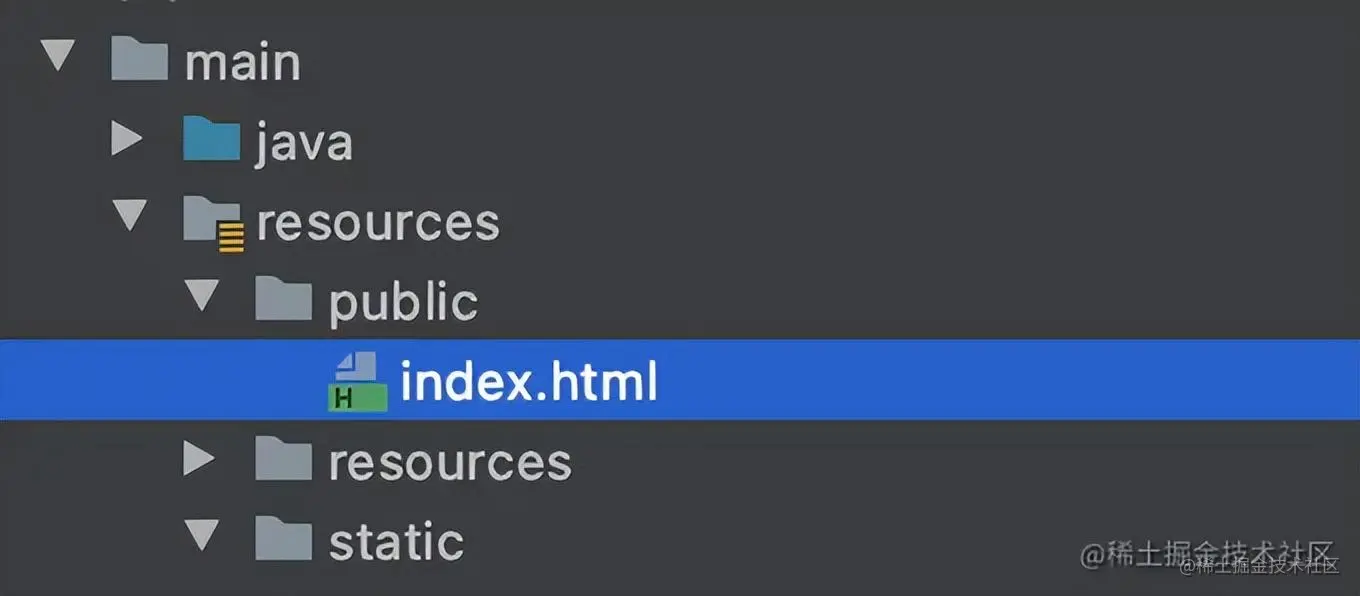Click the main folder icon

138,61
